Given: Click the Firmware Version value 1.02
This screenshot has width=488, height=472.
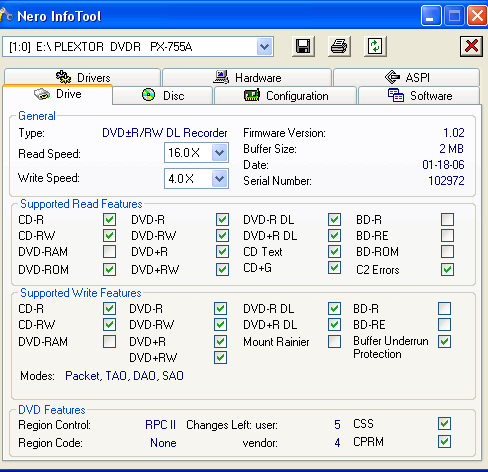Looking at the screenshot, I should pos(454,133).
